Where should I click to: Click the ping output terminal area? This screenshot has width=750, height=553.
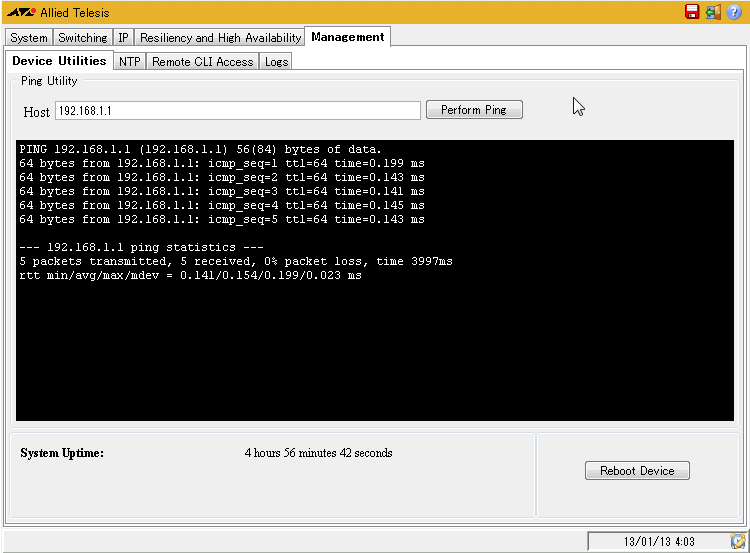pyautogui.click(x=375, y=280)
